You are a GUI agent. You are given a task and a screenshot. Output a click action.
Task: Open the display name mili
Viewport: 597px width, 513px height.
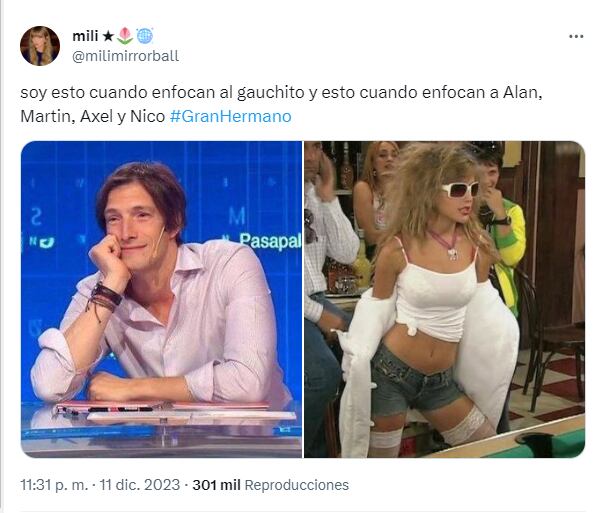(x=85, y=36)
